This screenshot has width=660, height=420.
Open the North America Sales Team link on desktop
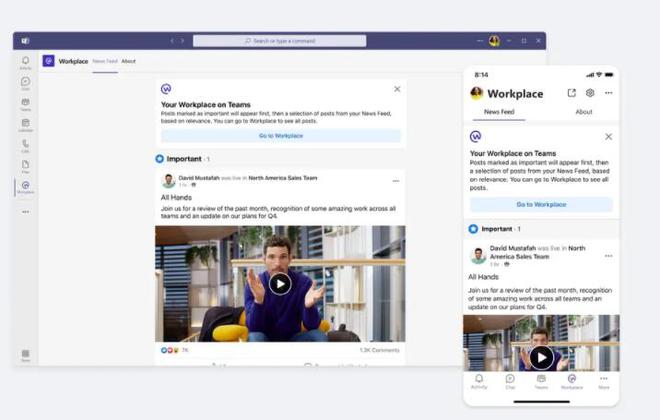(283, 178)
